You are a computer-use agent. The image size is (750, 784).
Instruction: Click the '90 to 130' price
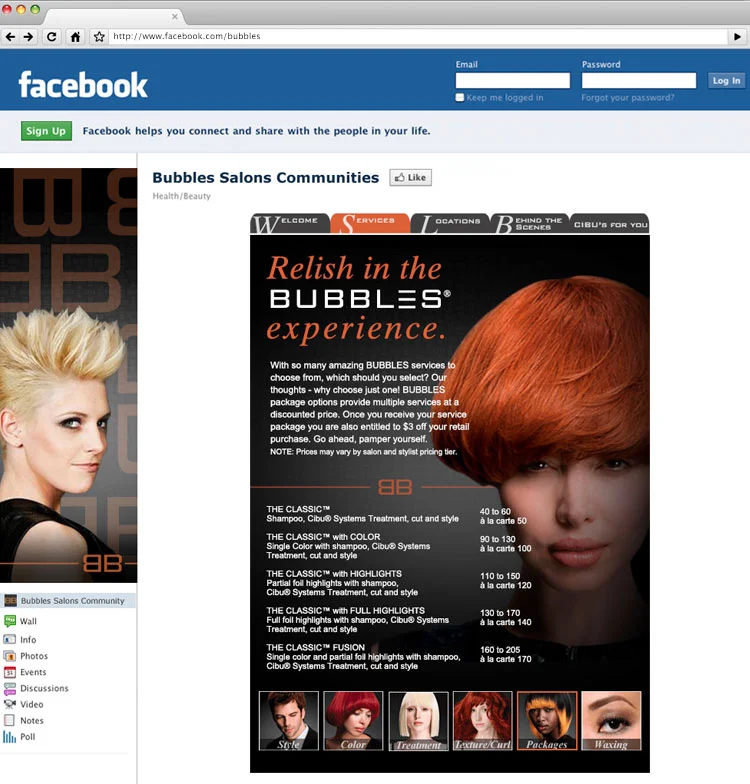point(498,539)
